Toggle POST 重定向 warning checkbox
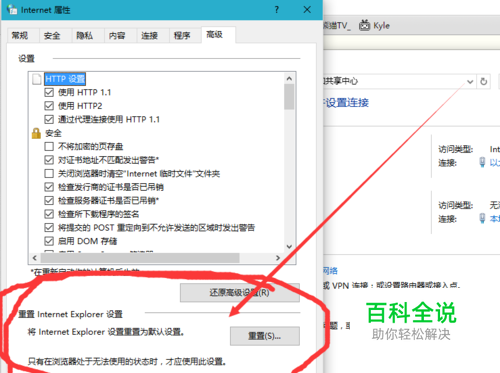This screenshot has width=500, height=373. point(49,228)
